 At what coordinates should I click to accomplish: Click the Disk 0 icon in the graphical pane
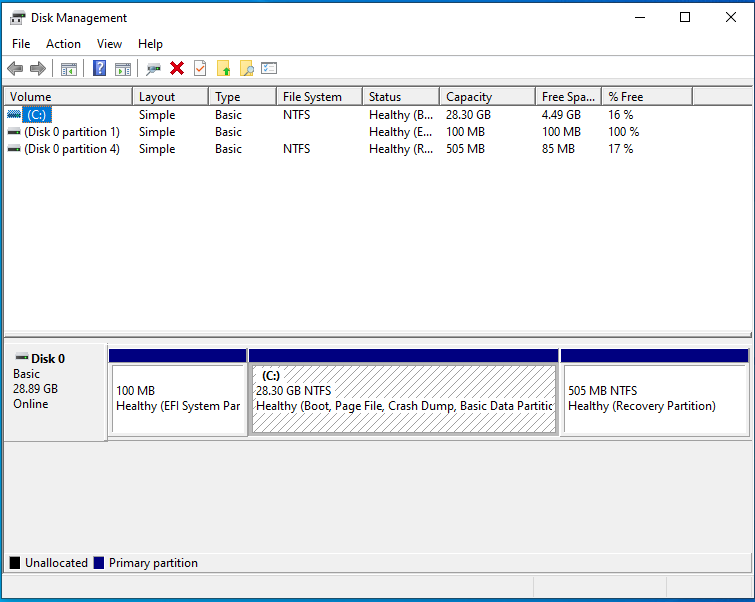[22, 357]
